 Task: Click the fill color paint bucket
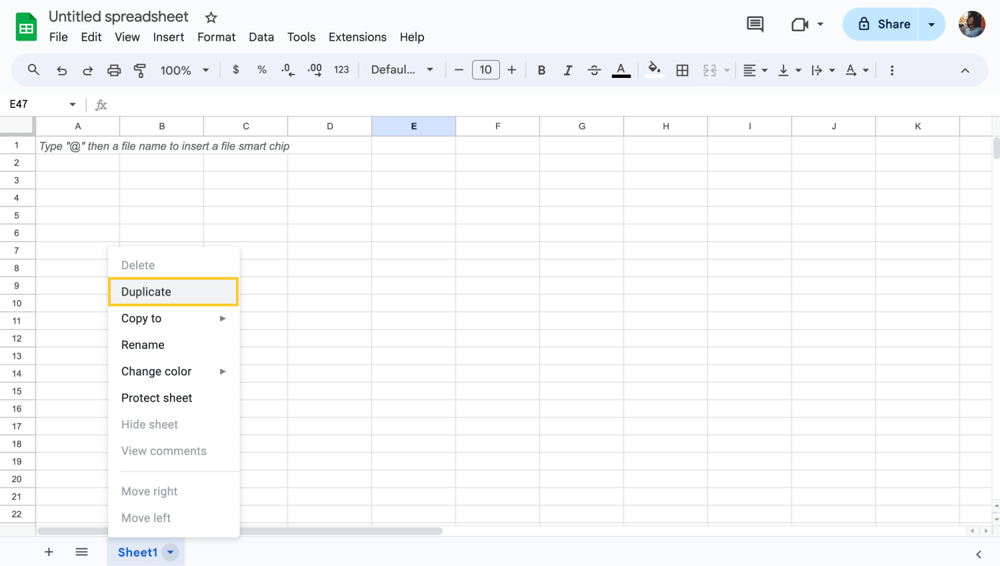(654, 70)
